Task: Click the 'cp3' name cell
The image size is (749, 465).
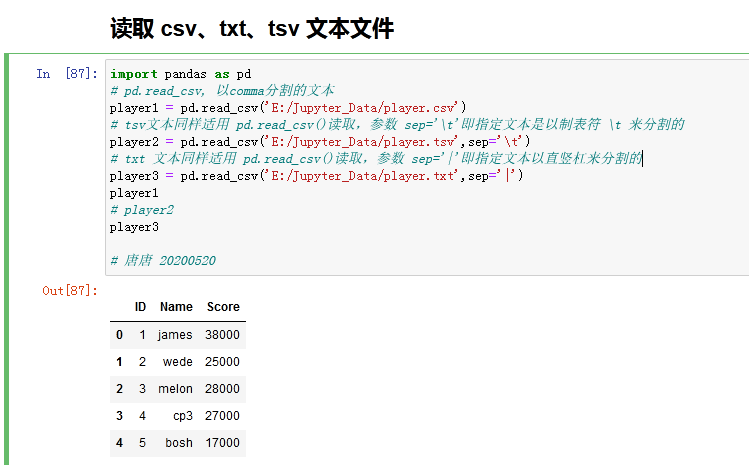Action: (x=183, y=416)
